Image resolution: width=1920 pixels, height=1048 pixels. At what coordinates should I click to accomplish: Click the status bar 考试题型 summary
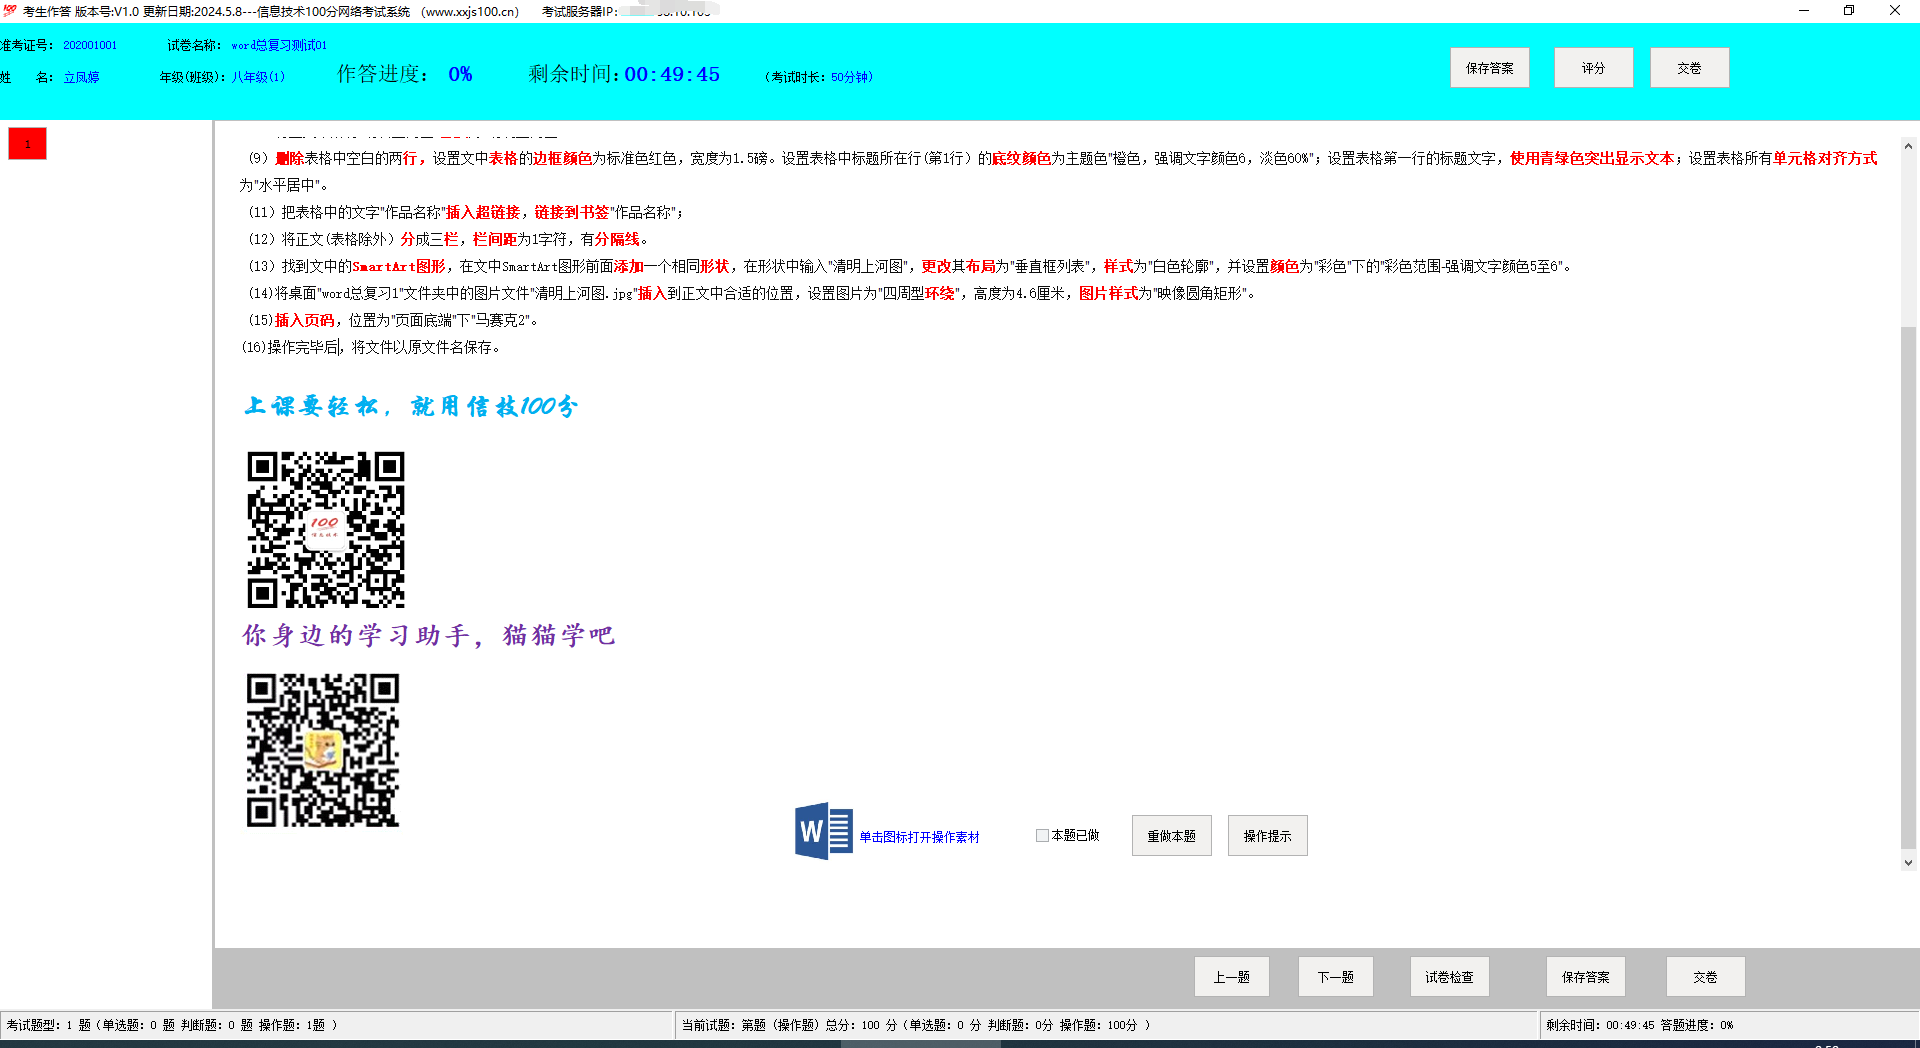coord(172,1025)
